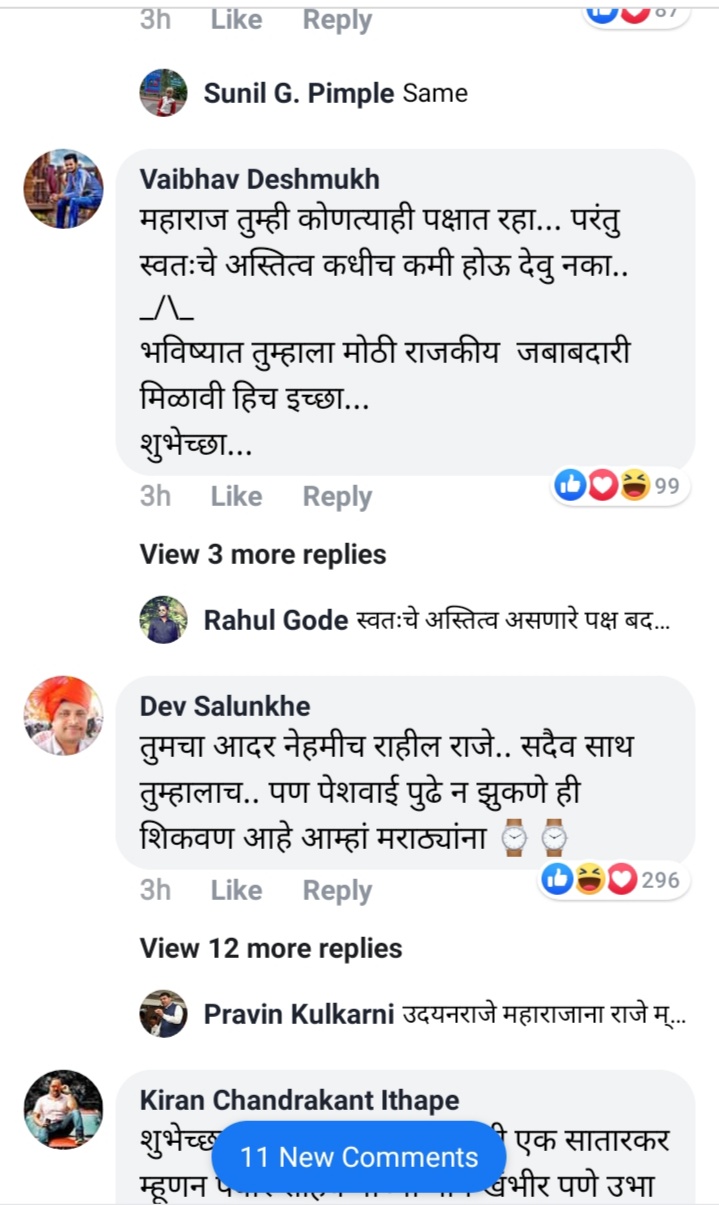Screen dimensions: 719x1205
Task: Open Vaibhav Deshmukh's profile picture
Action: pyautogui.click(x=63, y=189)
